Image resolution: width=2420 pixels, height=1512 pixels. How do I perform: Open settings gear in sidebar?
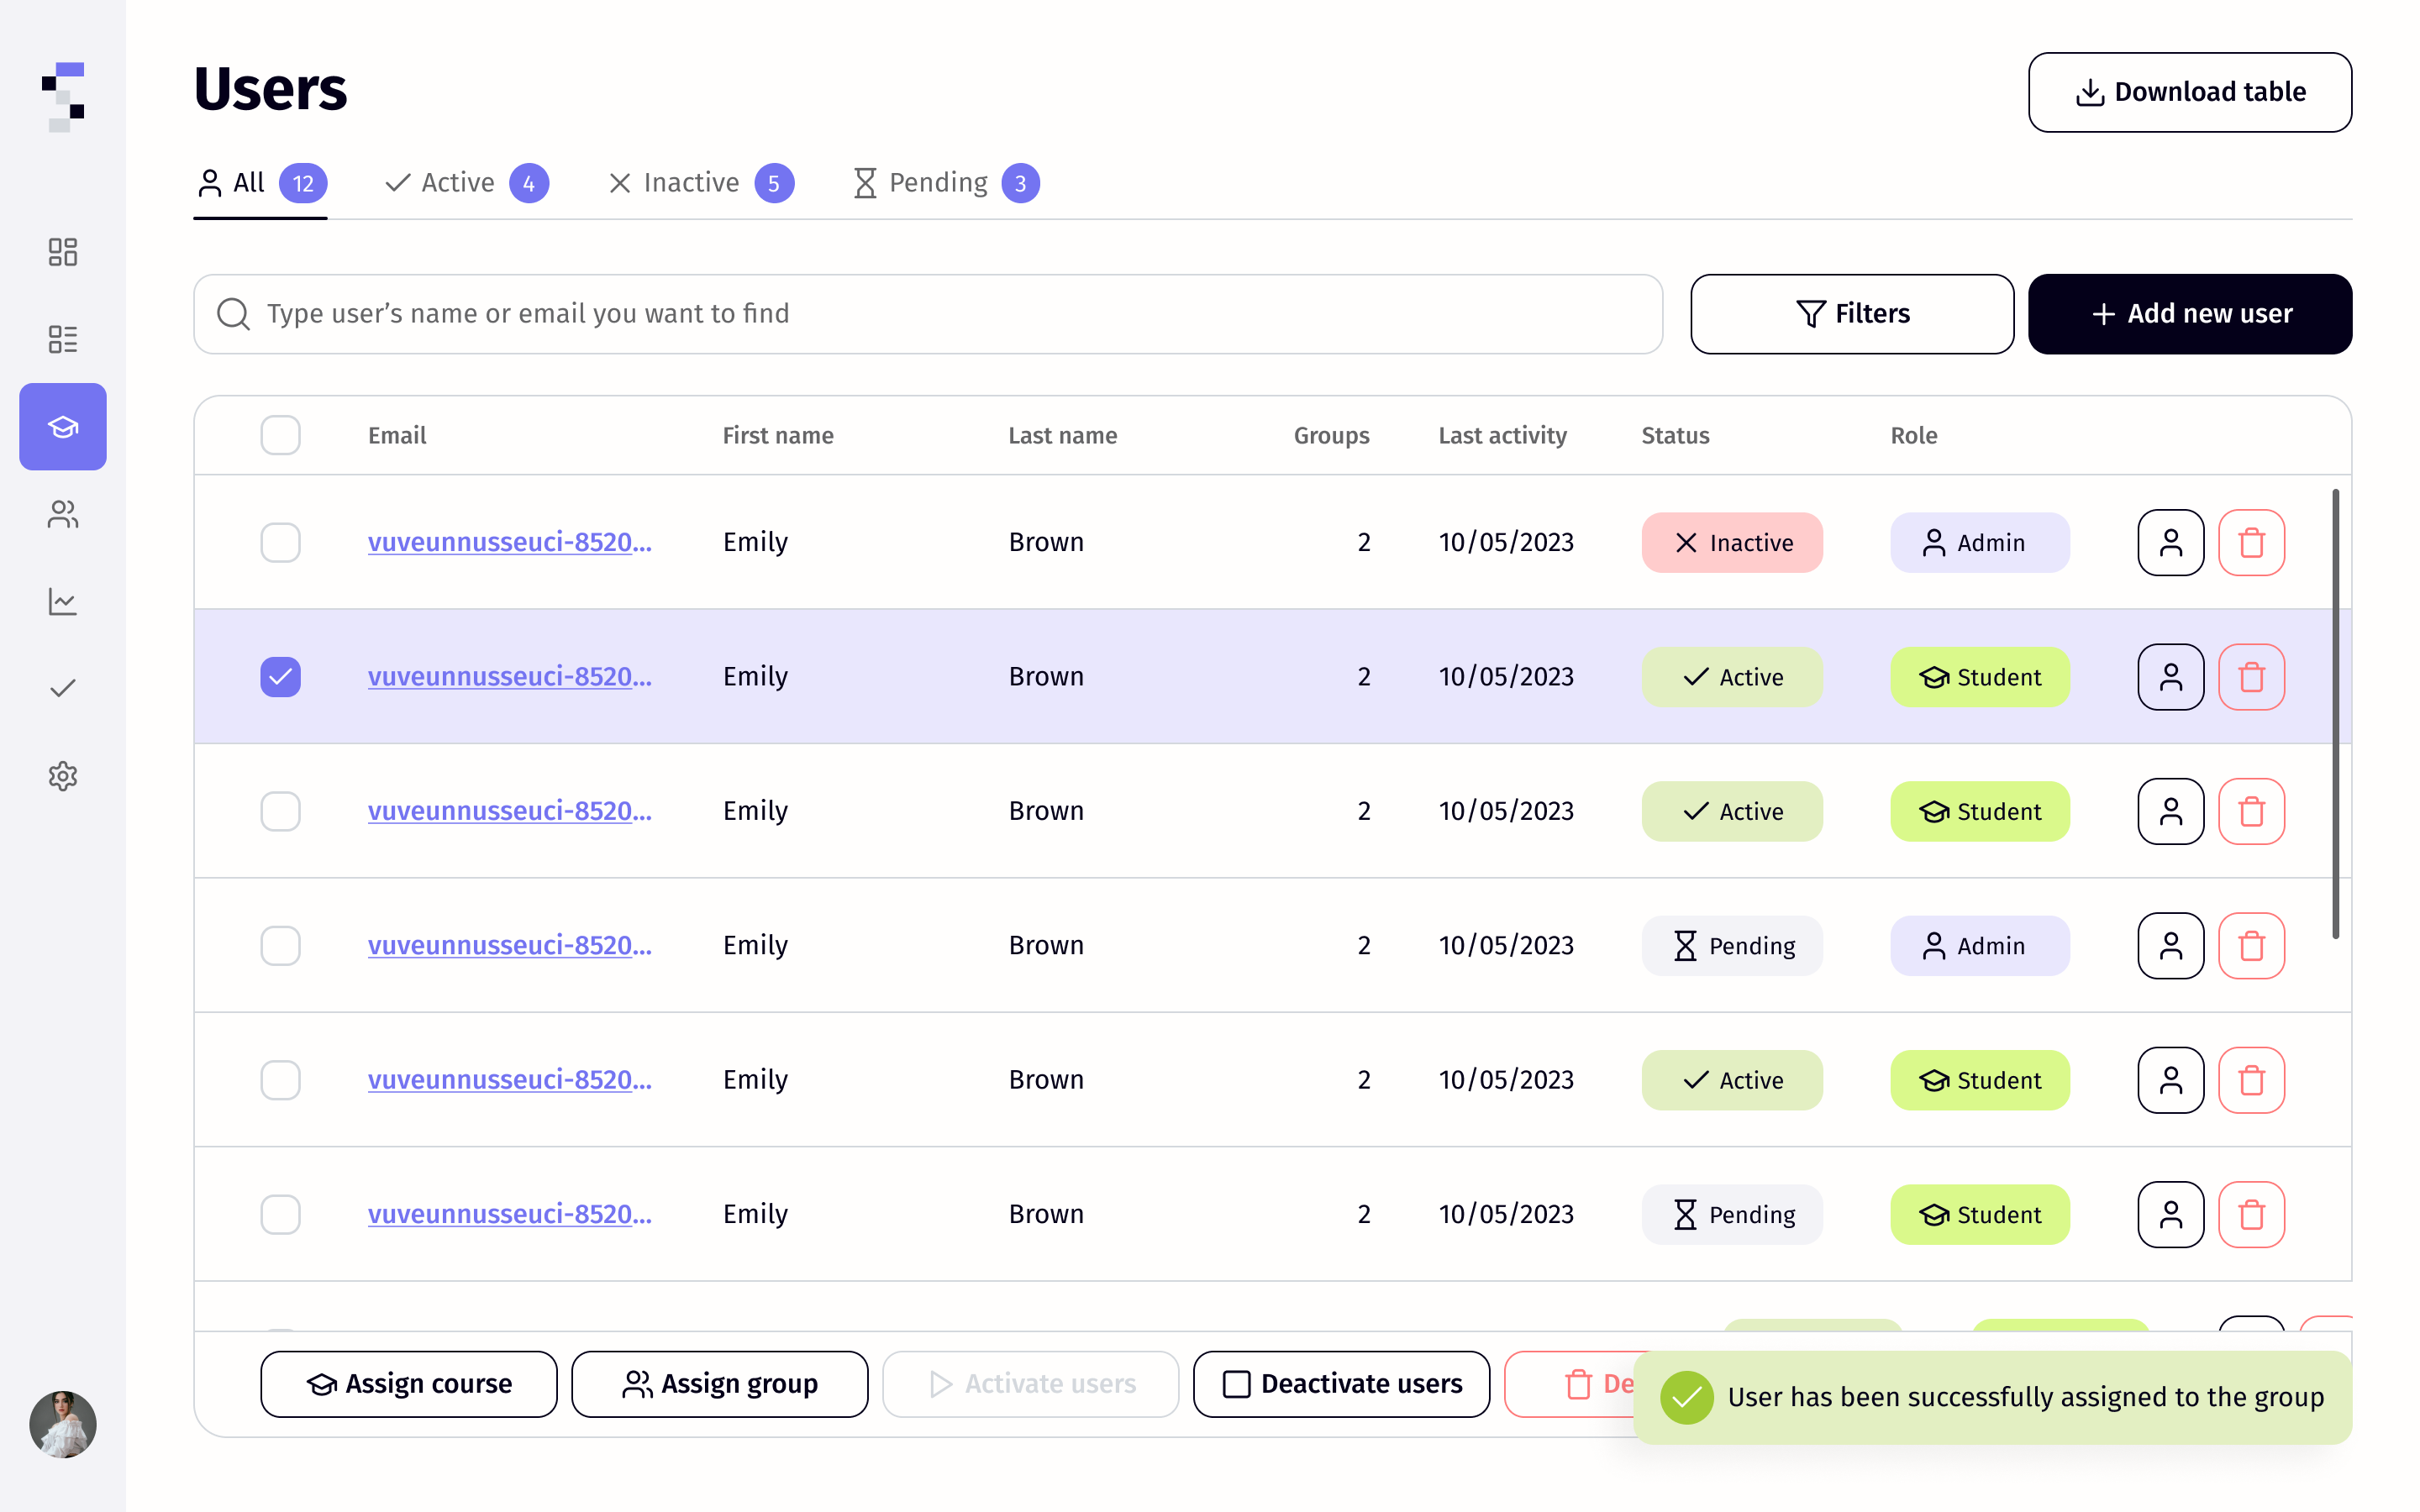[62, 776]
